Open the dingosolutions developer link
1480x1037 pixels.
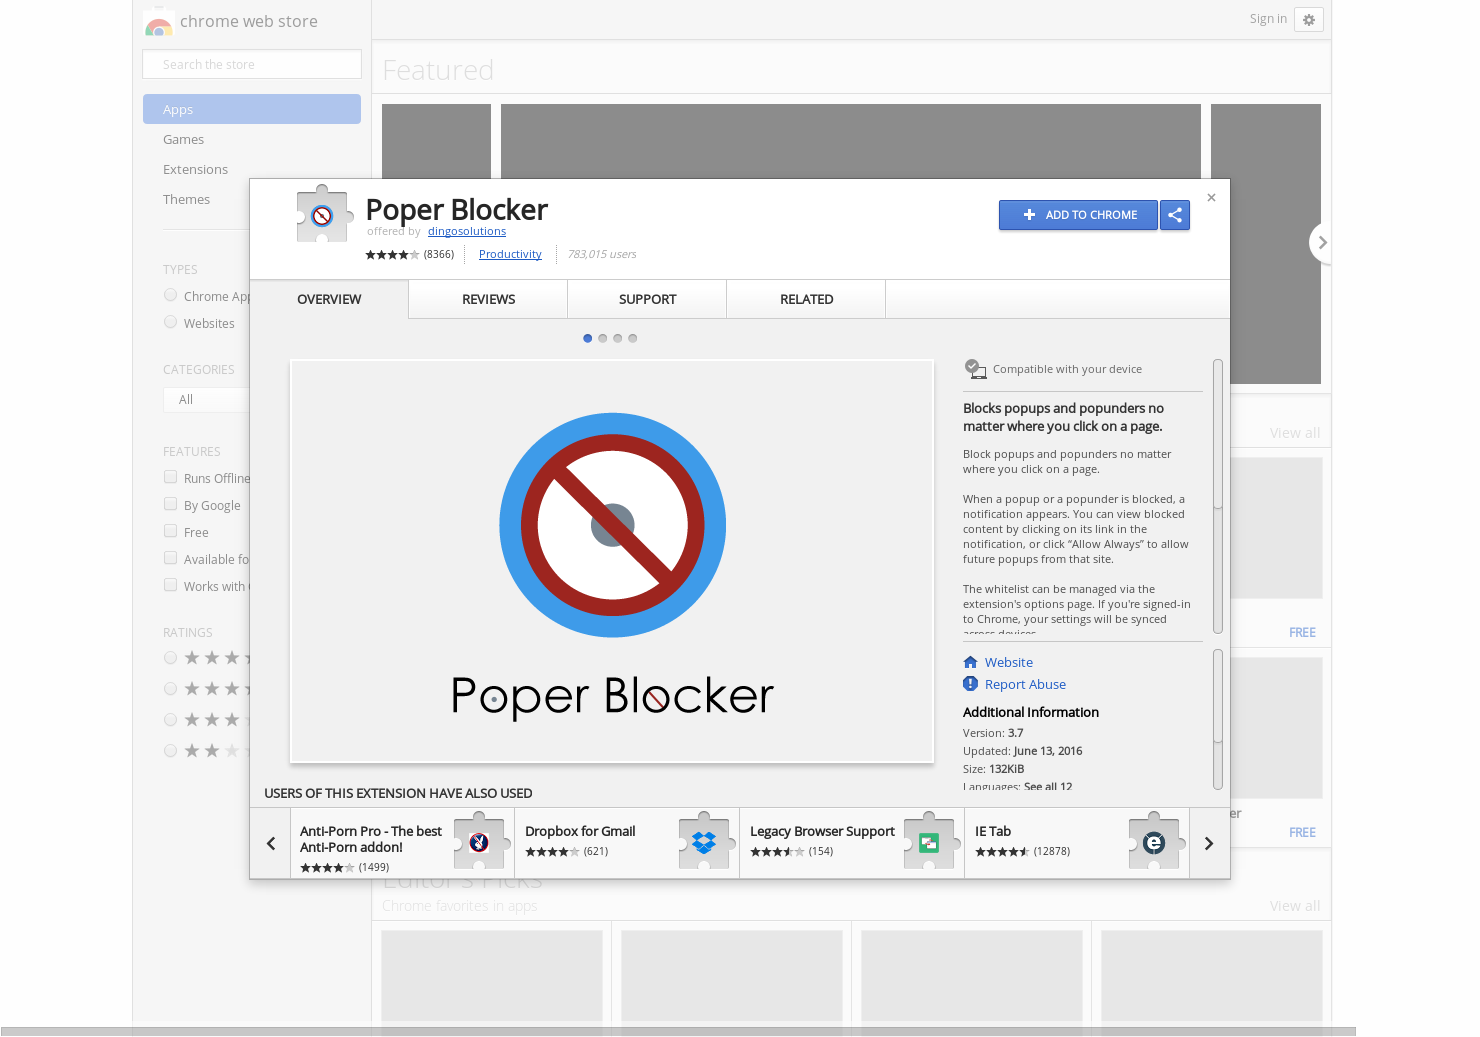tap(466, 230)
